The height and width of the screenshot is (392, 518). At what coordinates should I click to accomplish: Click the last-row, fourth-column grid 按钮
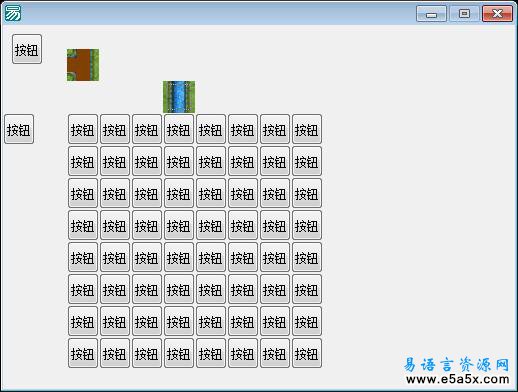[179, 353]
